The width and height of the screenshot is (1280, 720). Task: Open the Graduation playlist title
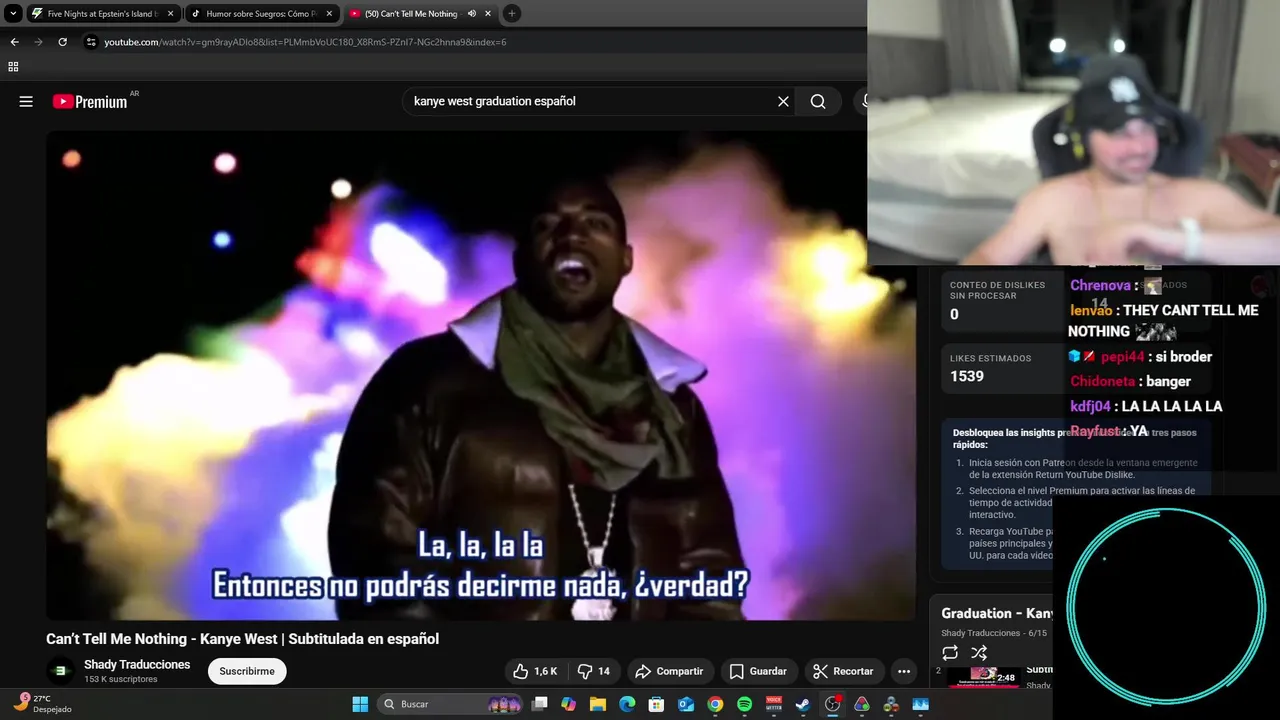pos(996,613)
